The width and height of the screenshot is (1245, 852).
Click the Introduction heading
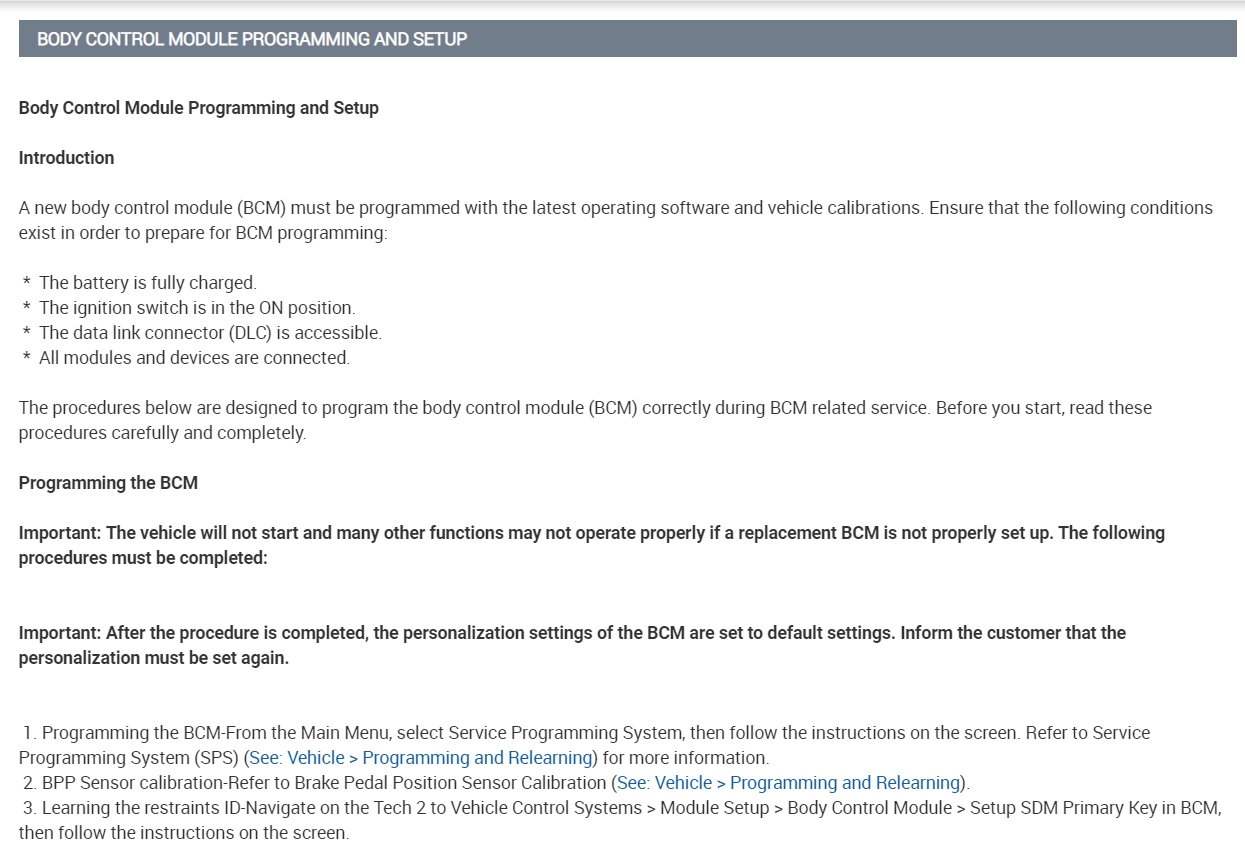(x=66, y=158)
